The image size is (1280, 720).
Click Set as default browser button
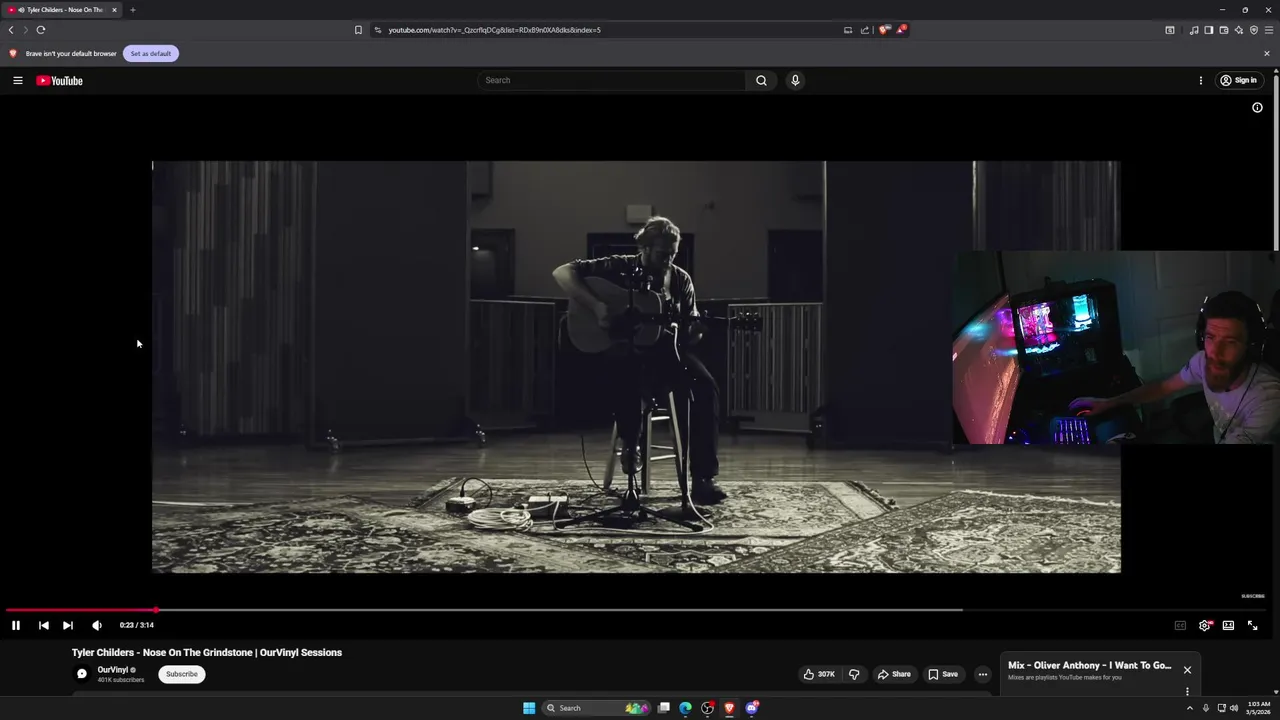151,53
